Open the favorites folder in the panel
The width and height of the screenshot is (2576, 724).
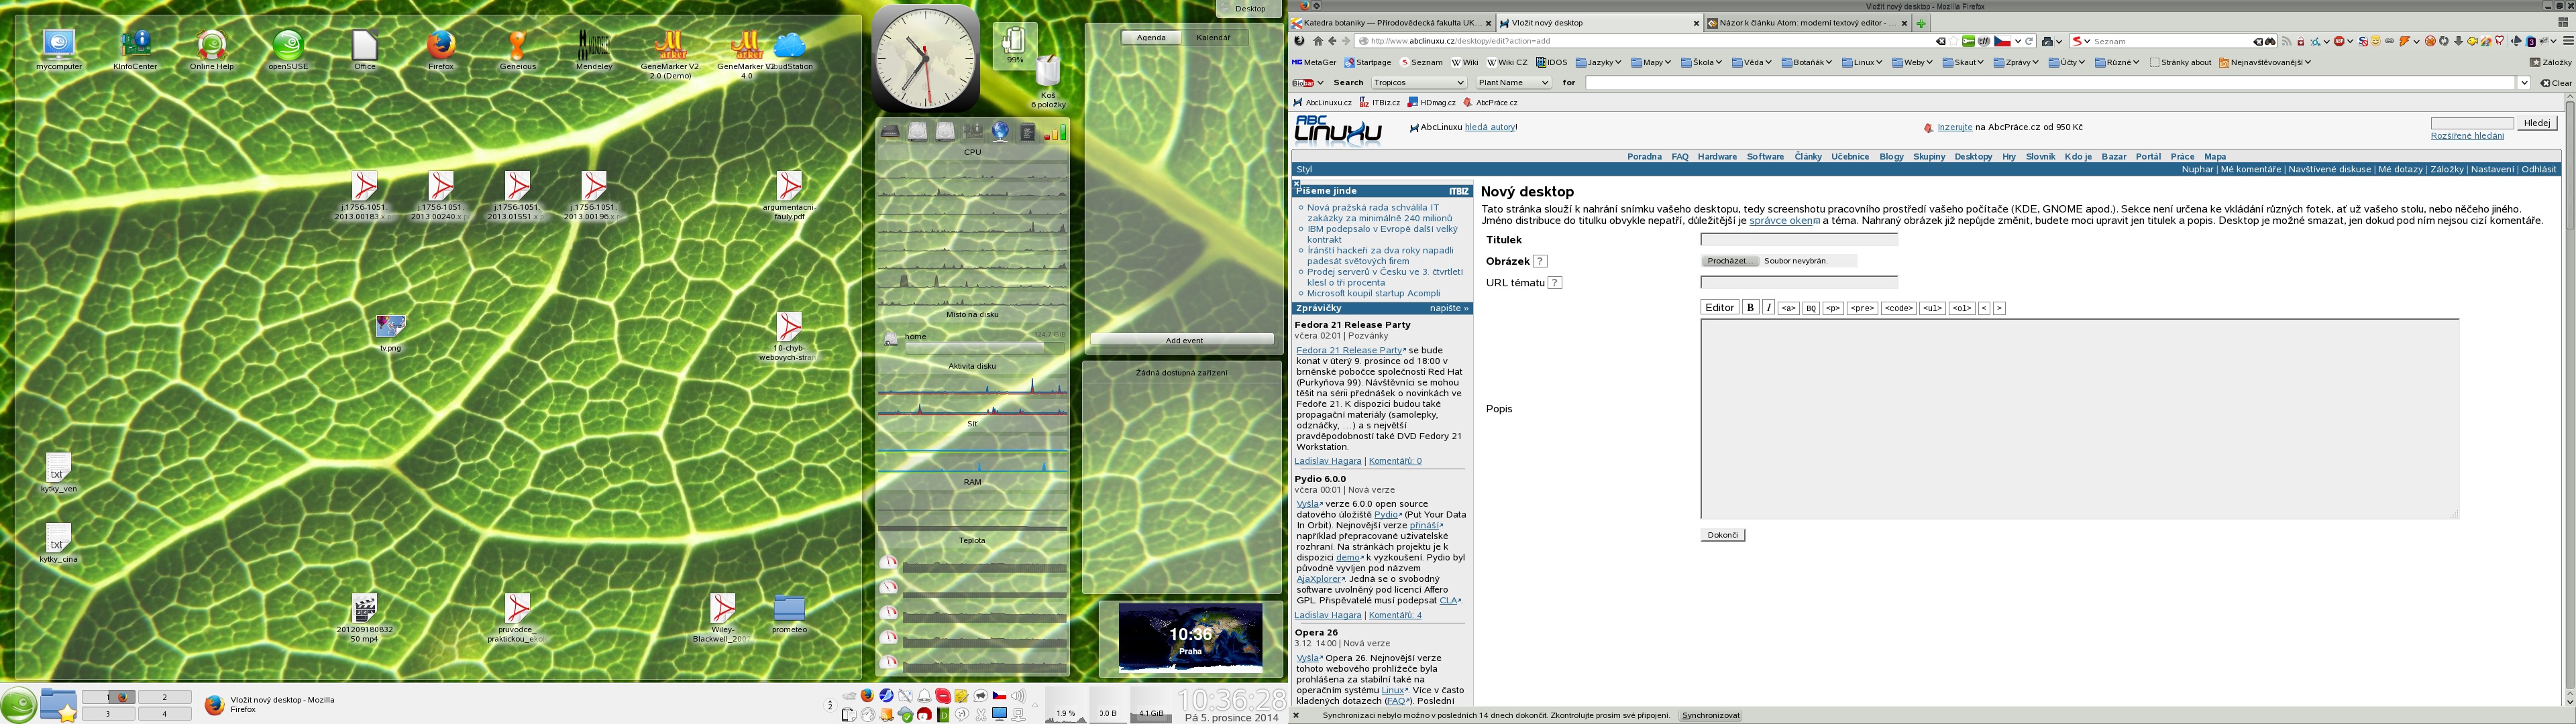coord(58,705)
